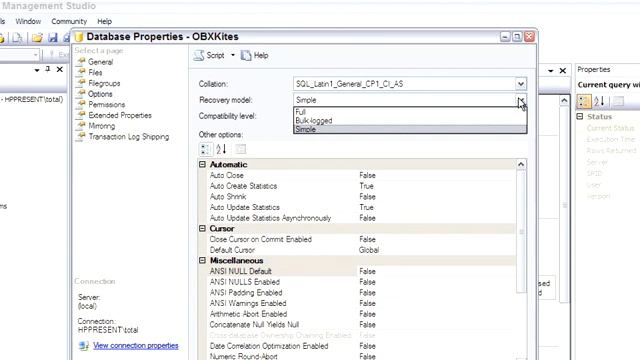Select the Filegroups page icon
Viewport: 640px width, 360px height.
click(81, 83)
